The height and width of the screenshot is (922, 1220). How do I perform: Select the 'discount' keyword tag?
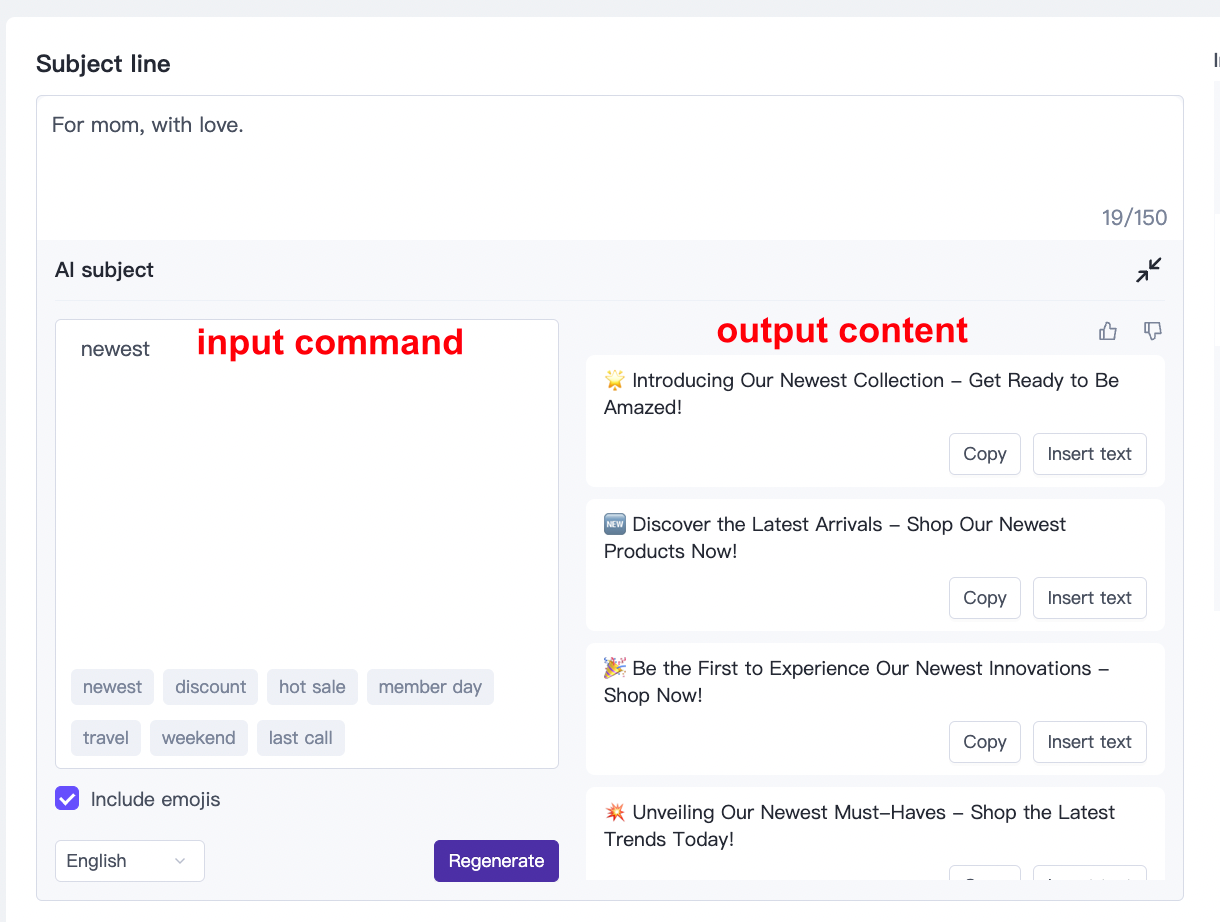(210, 687)
